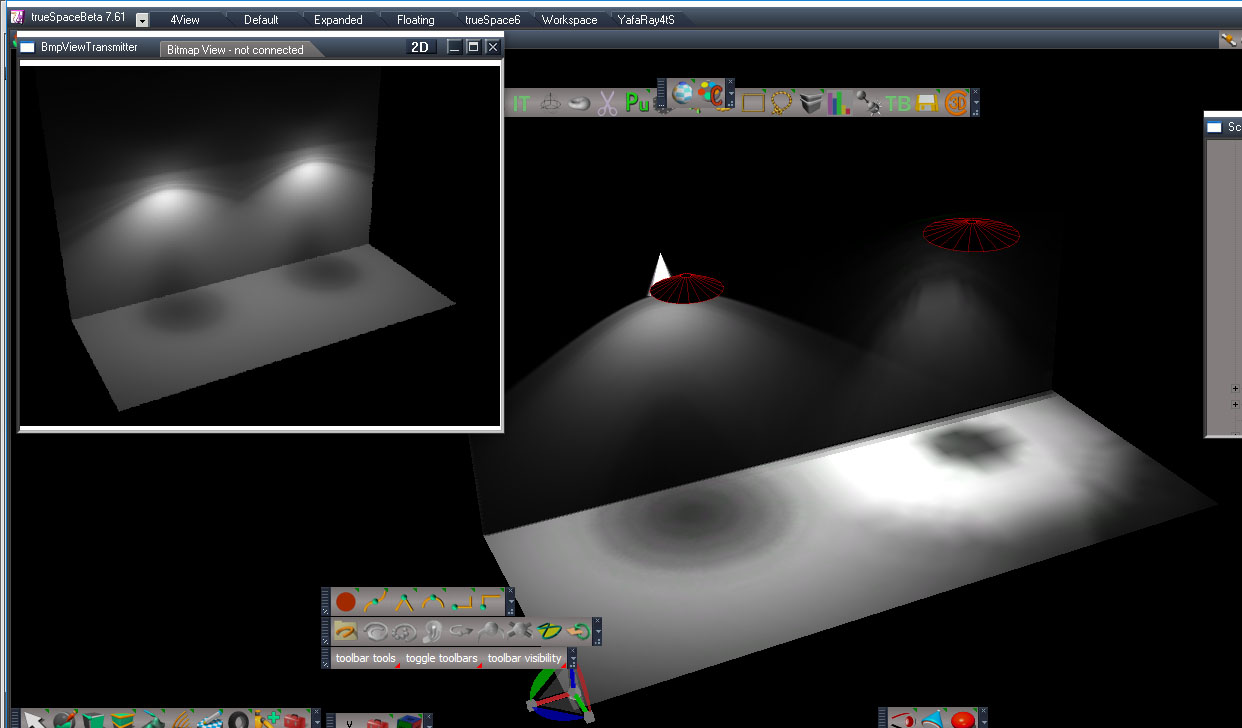The width and height of the screenshot is (1242, 728).
Task: Open the colorful bar chart icon
Action: (x=839, y=102)
